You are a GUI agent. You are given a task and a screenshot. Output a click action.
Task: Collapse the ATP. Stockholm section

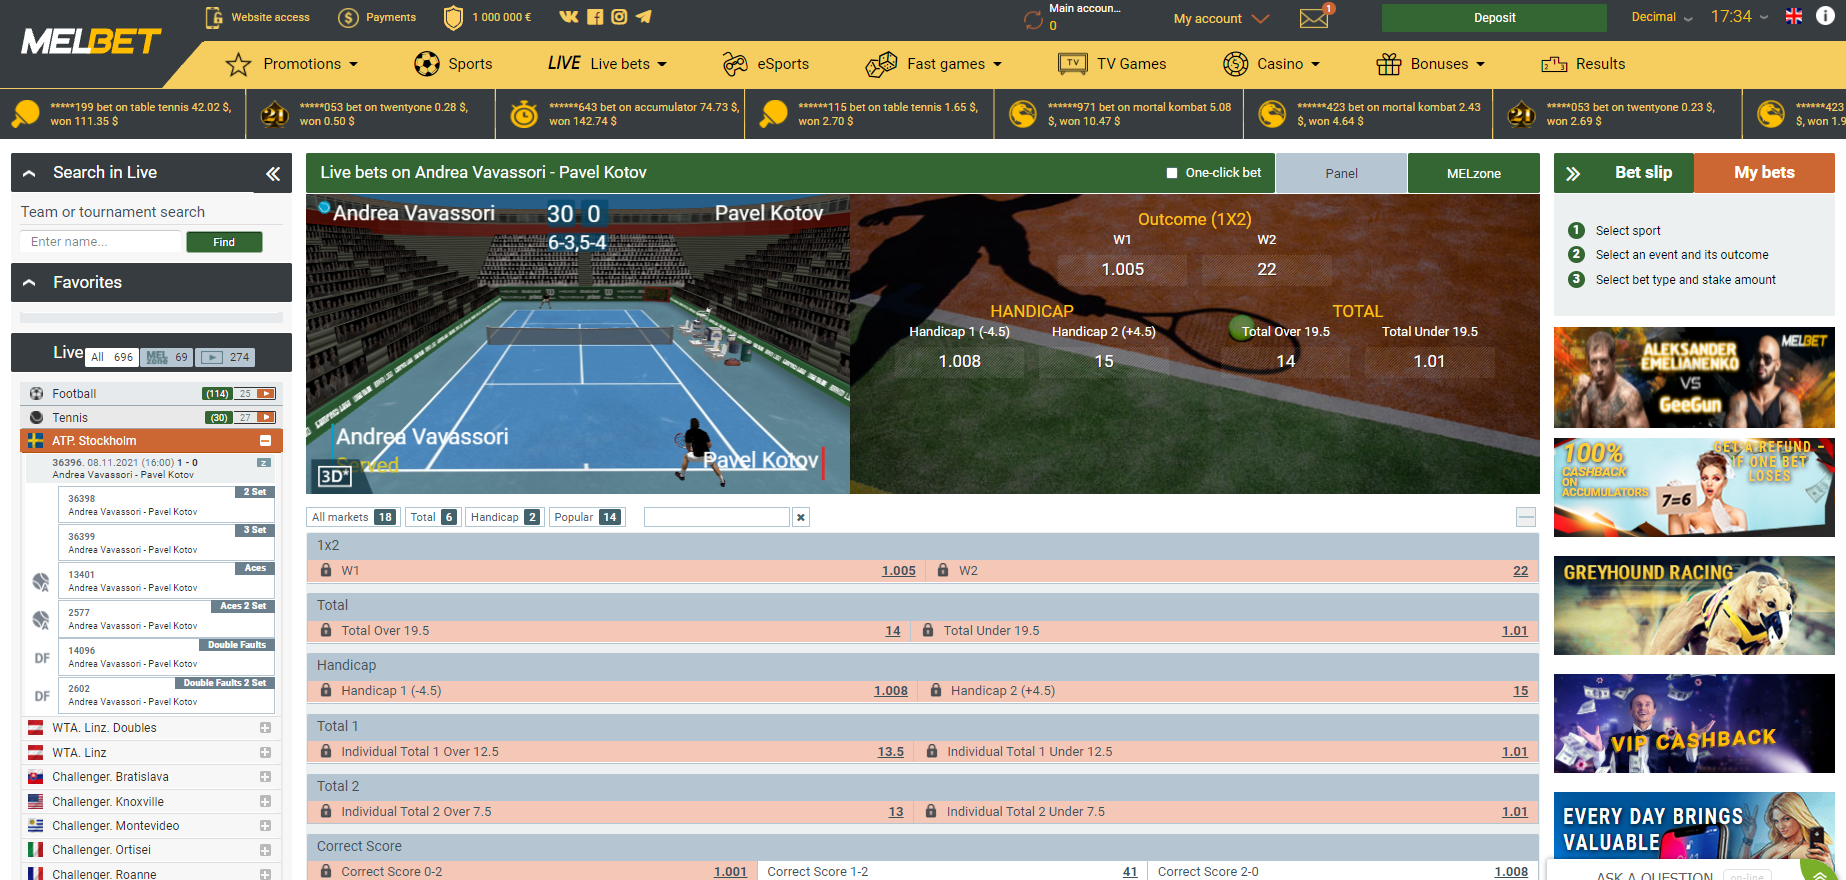click(x=266, y=441)
